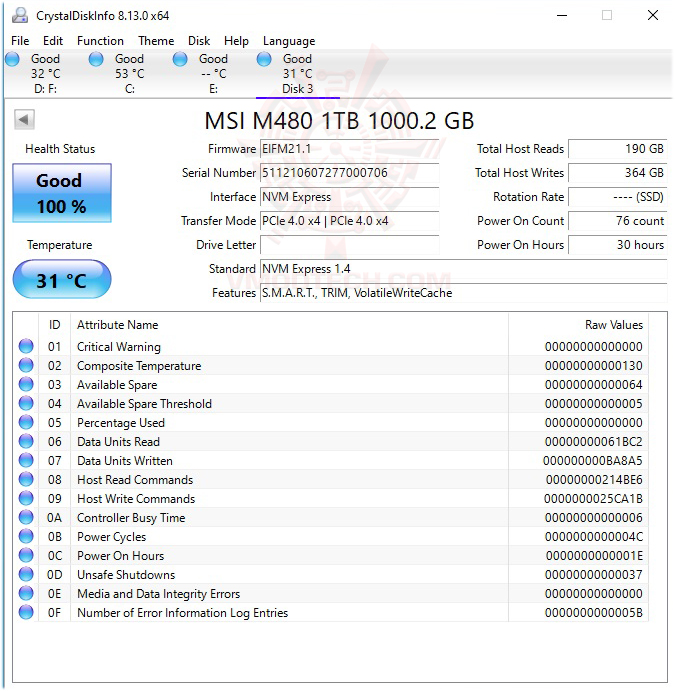Image resolution: width=675 pixels, height=691 pixels.
Task: Click status icon for Controller Busy Time row
Action: pyautogui.click(x=26, y=517)
